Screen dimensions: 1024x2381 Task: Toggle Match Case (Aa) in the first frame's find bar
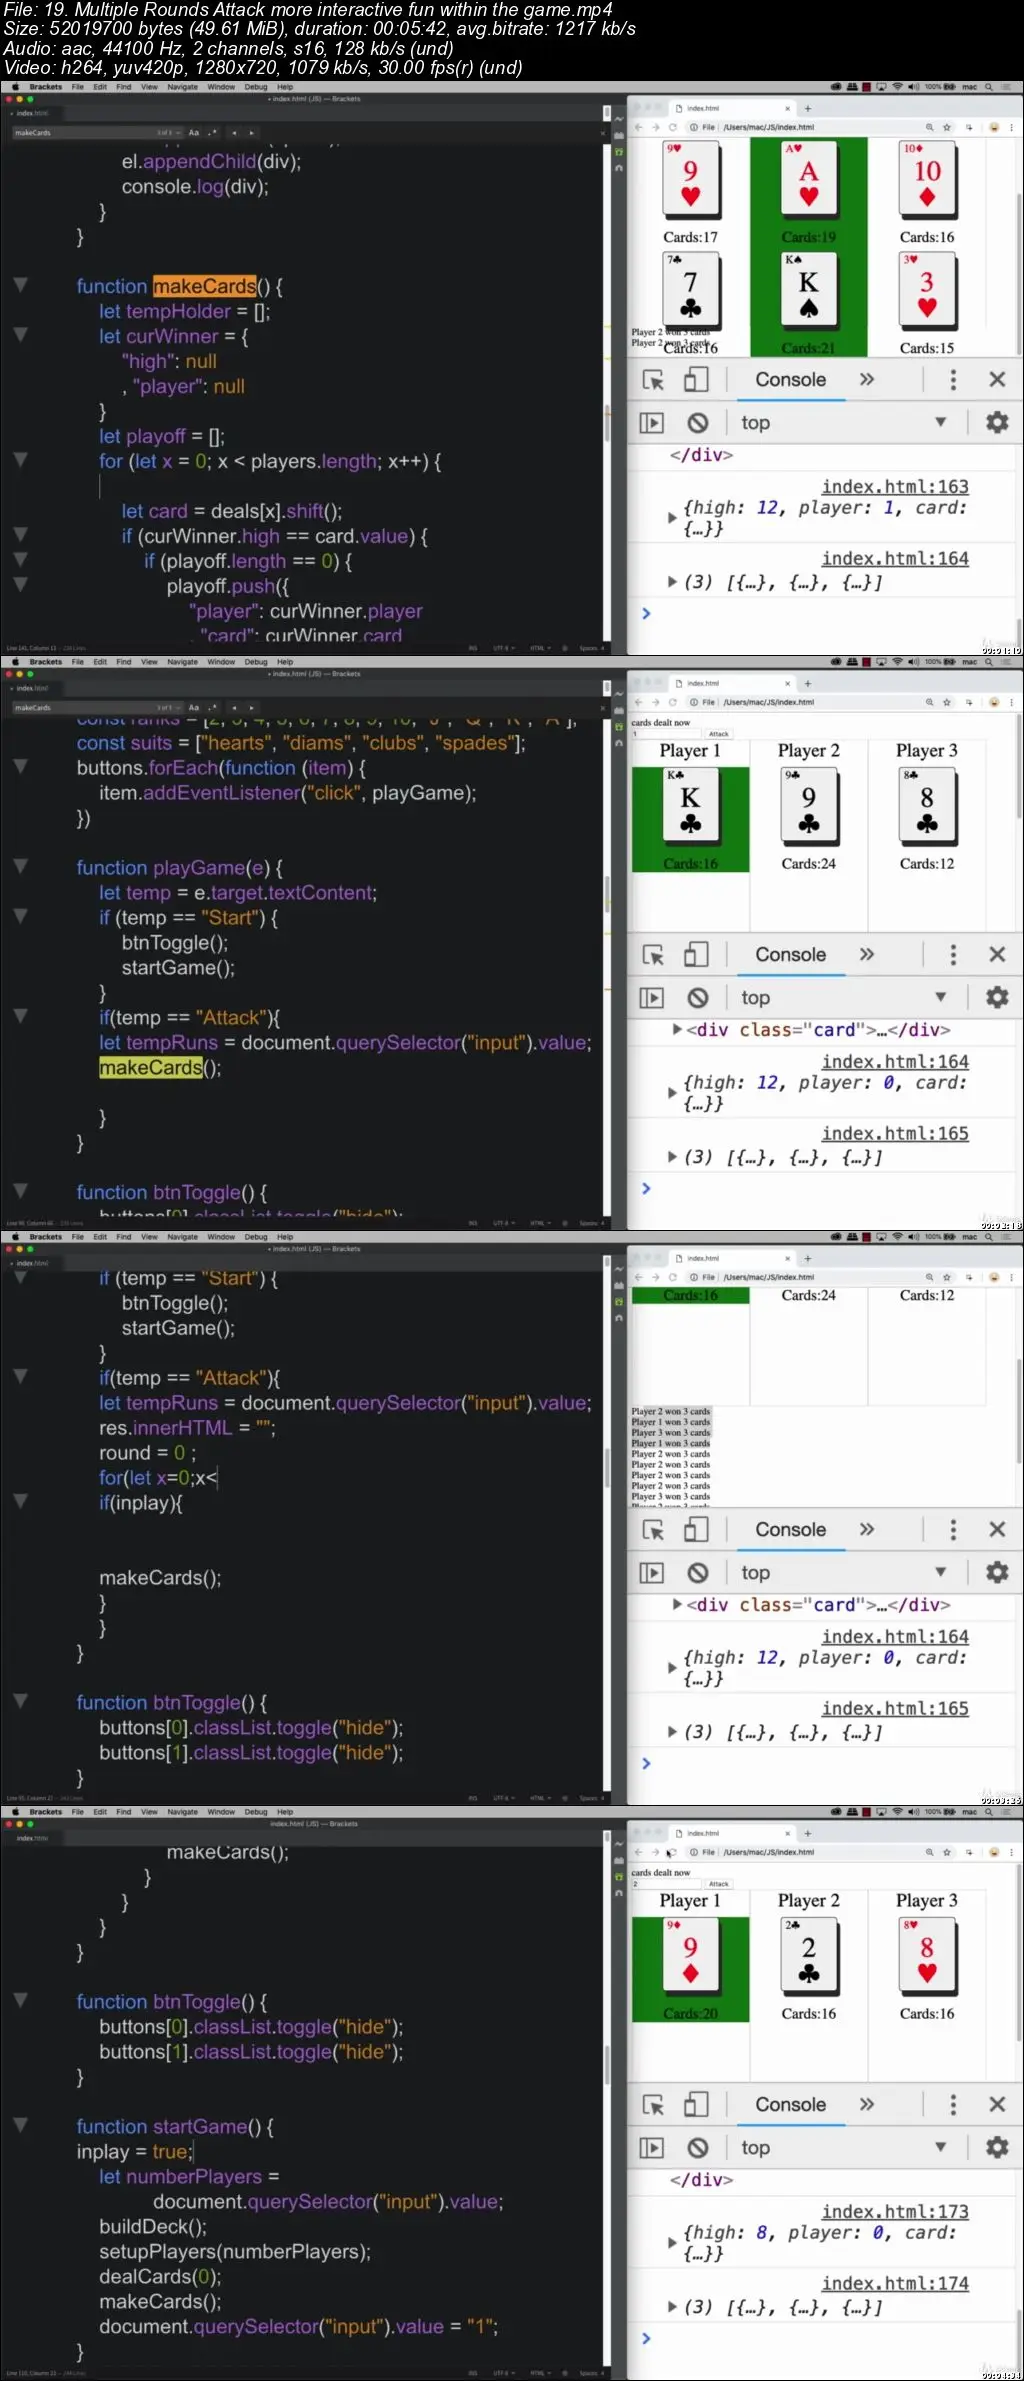194,132
